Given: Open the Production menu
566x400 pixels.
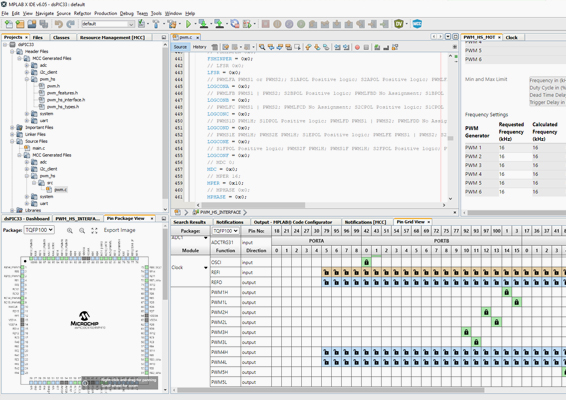Looking at the screenshot, I should (x=105, y=13).
